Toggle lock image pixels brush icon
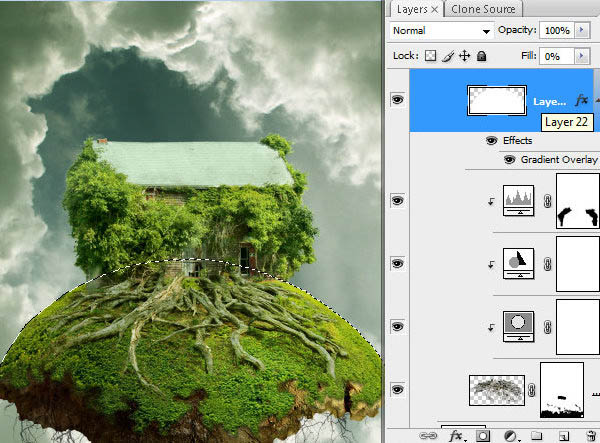The height and width of the screenshot is (443, 600). coord(448,56)
